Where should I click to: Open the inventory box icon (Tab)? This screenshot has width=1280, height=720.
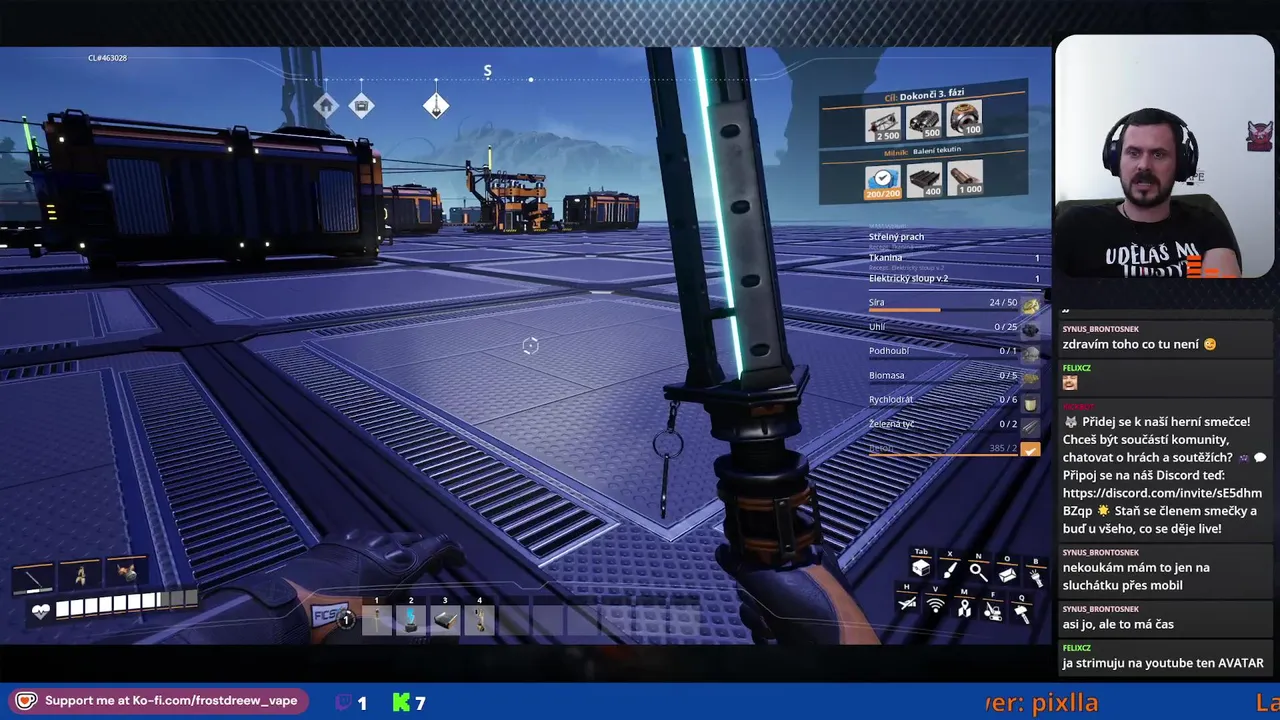pyautogui.click(x=921, y=569)
